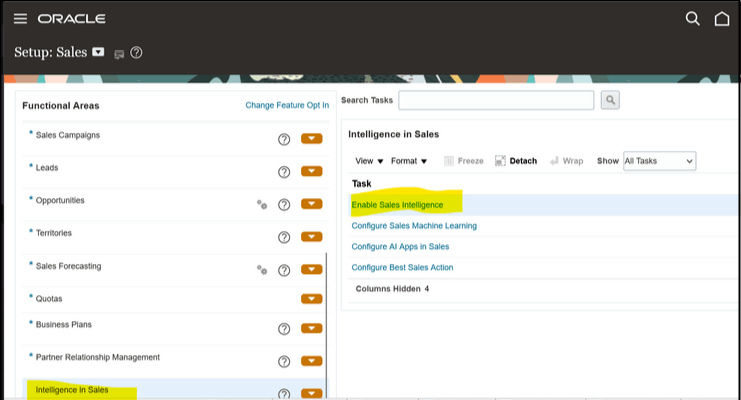This screenshot has width=741, height=400.
Task: Open the Setup: Sales offering dropdown
Action: click(x=98, y=52)
